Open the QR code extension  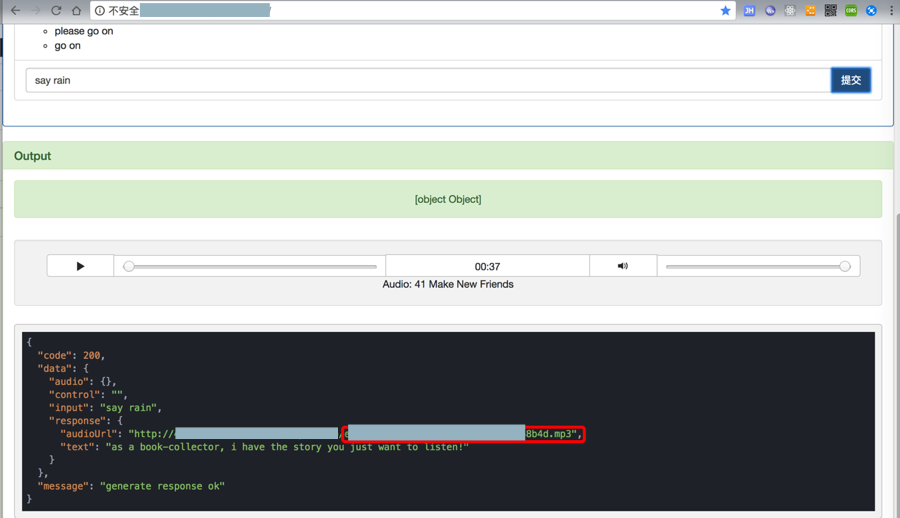pyautogui.click(x=831, y=10)
